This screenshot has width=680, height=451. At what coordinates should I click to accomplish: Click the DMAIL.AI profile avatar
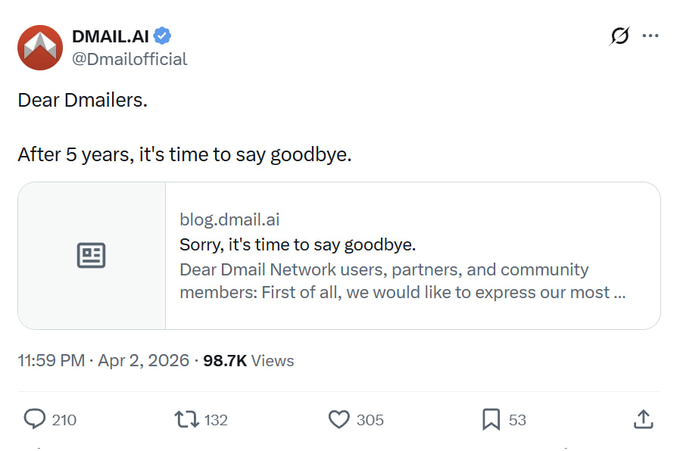41,47
